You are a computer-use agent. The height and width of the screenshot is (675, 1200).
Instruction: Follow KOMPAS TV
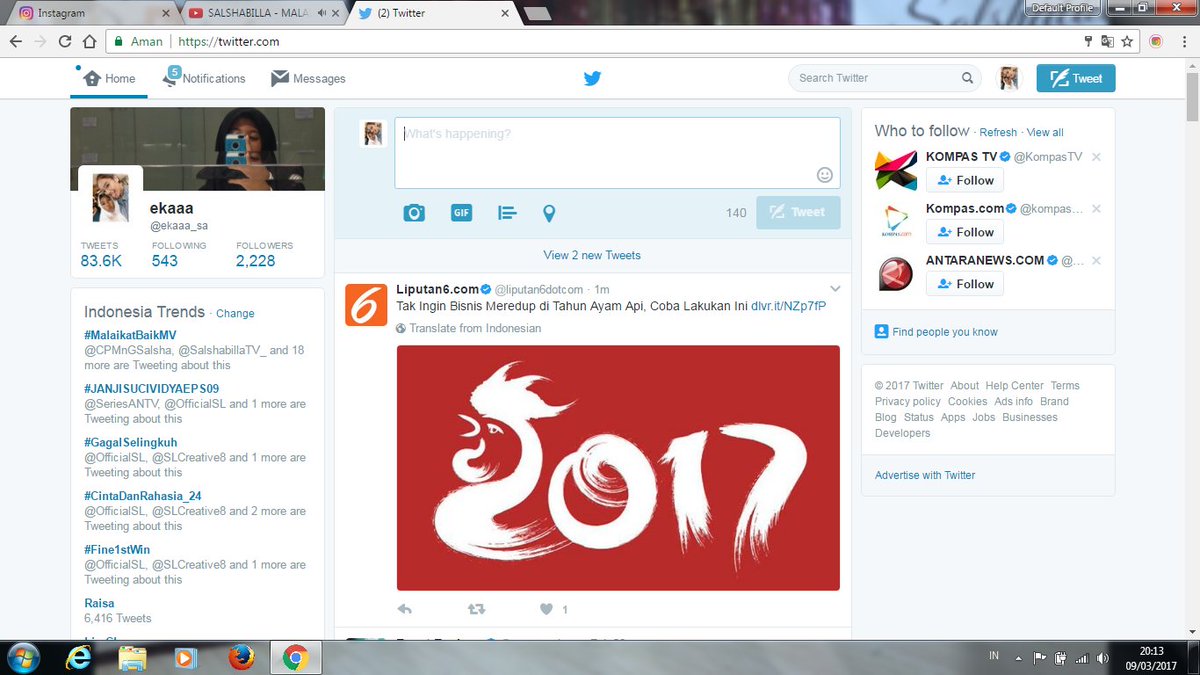tap(965, 180)
